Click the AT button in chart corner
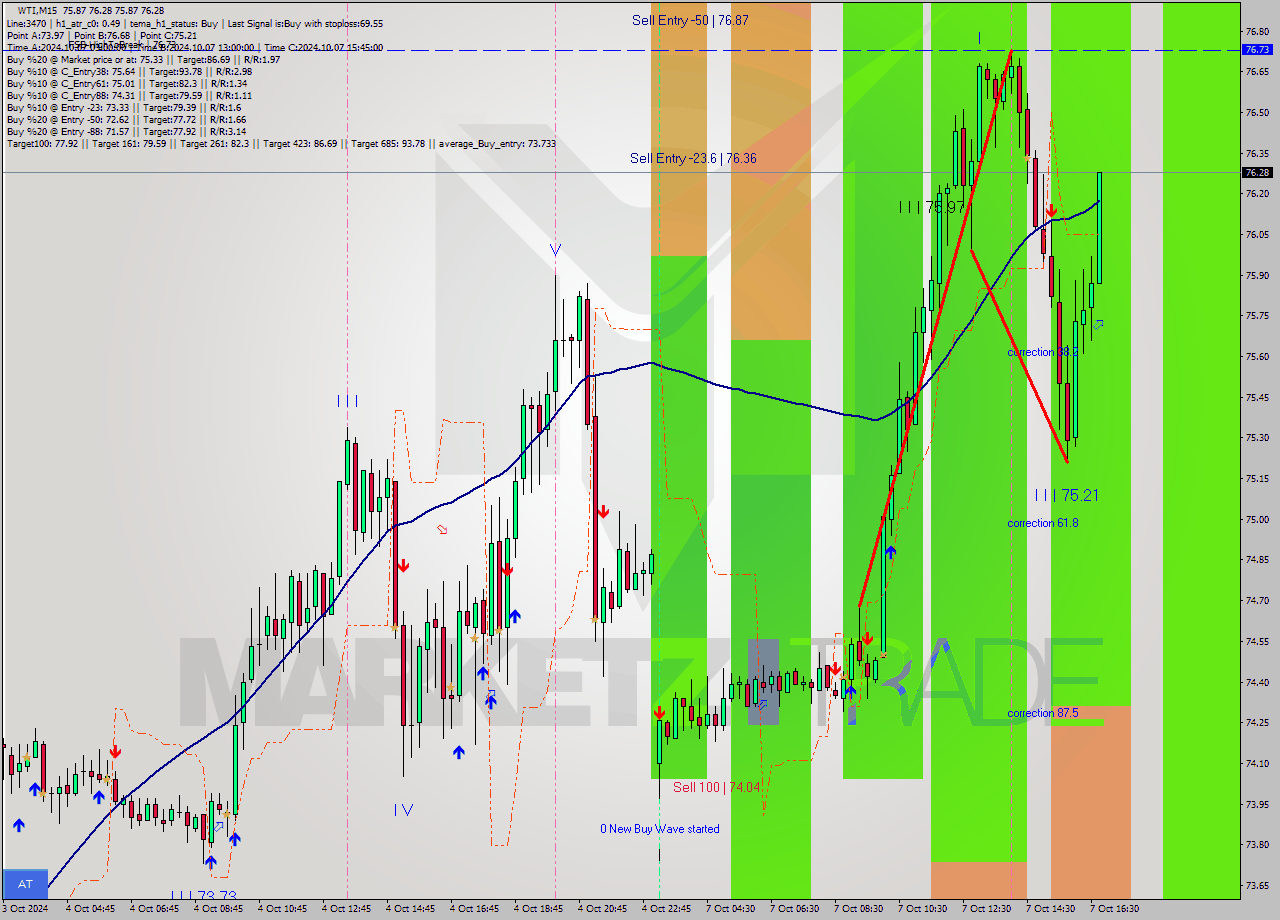Image resolution: width=1280 pixels, height=920 pixels. point(25,884)
